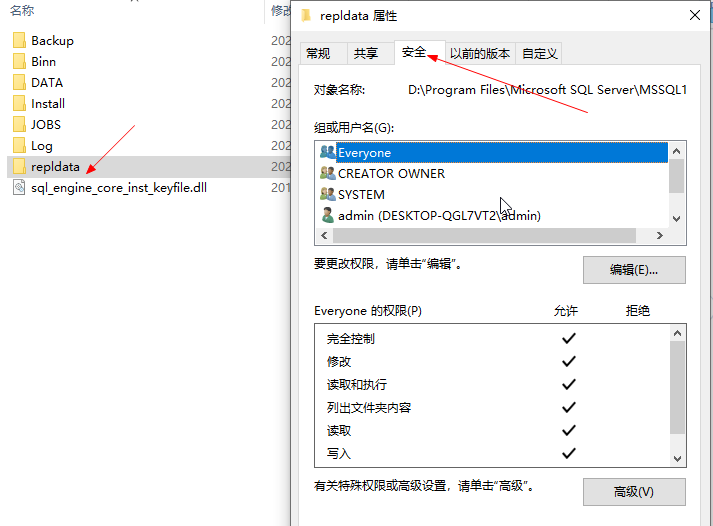Viewport: 713px width, 526px height.
Task: Select the Binn folder icon
Action: (19, 61)
